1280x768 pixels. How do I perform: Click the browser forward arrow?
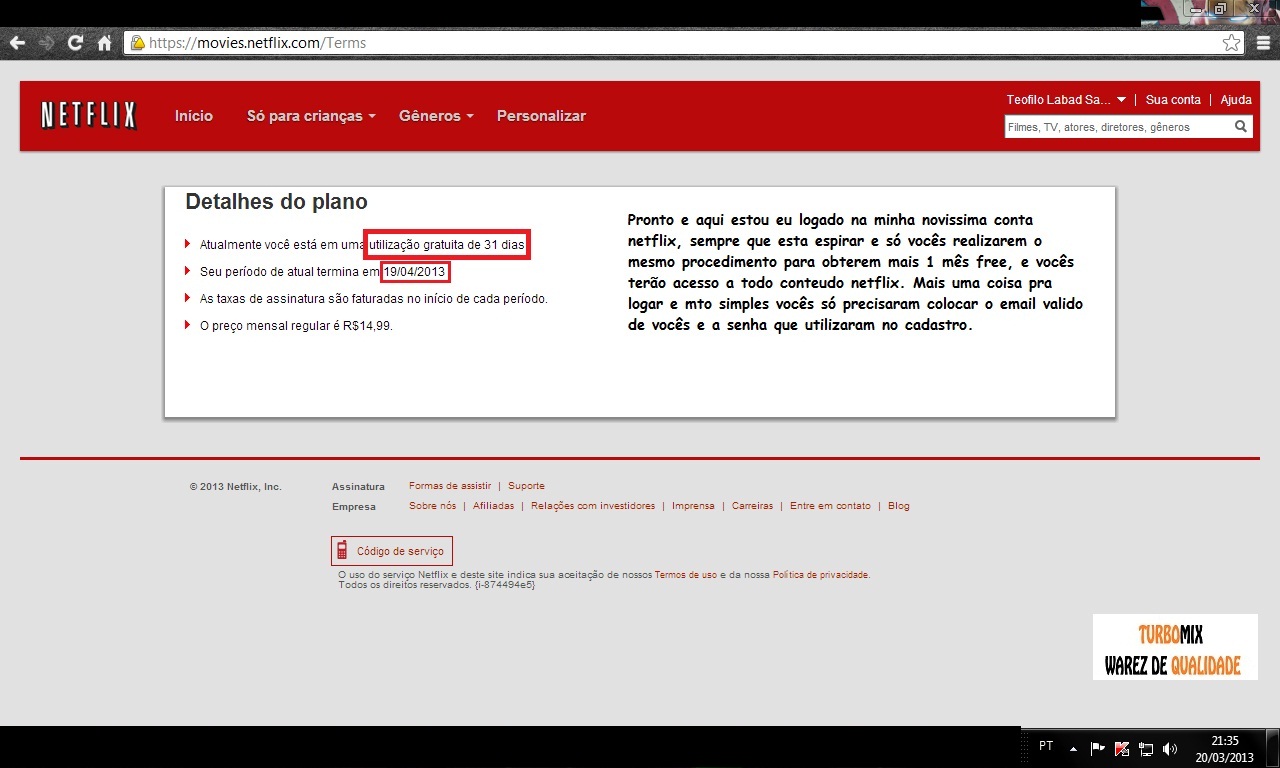pyautogui.click(x=46, y=43)
